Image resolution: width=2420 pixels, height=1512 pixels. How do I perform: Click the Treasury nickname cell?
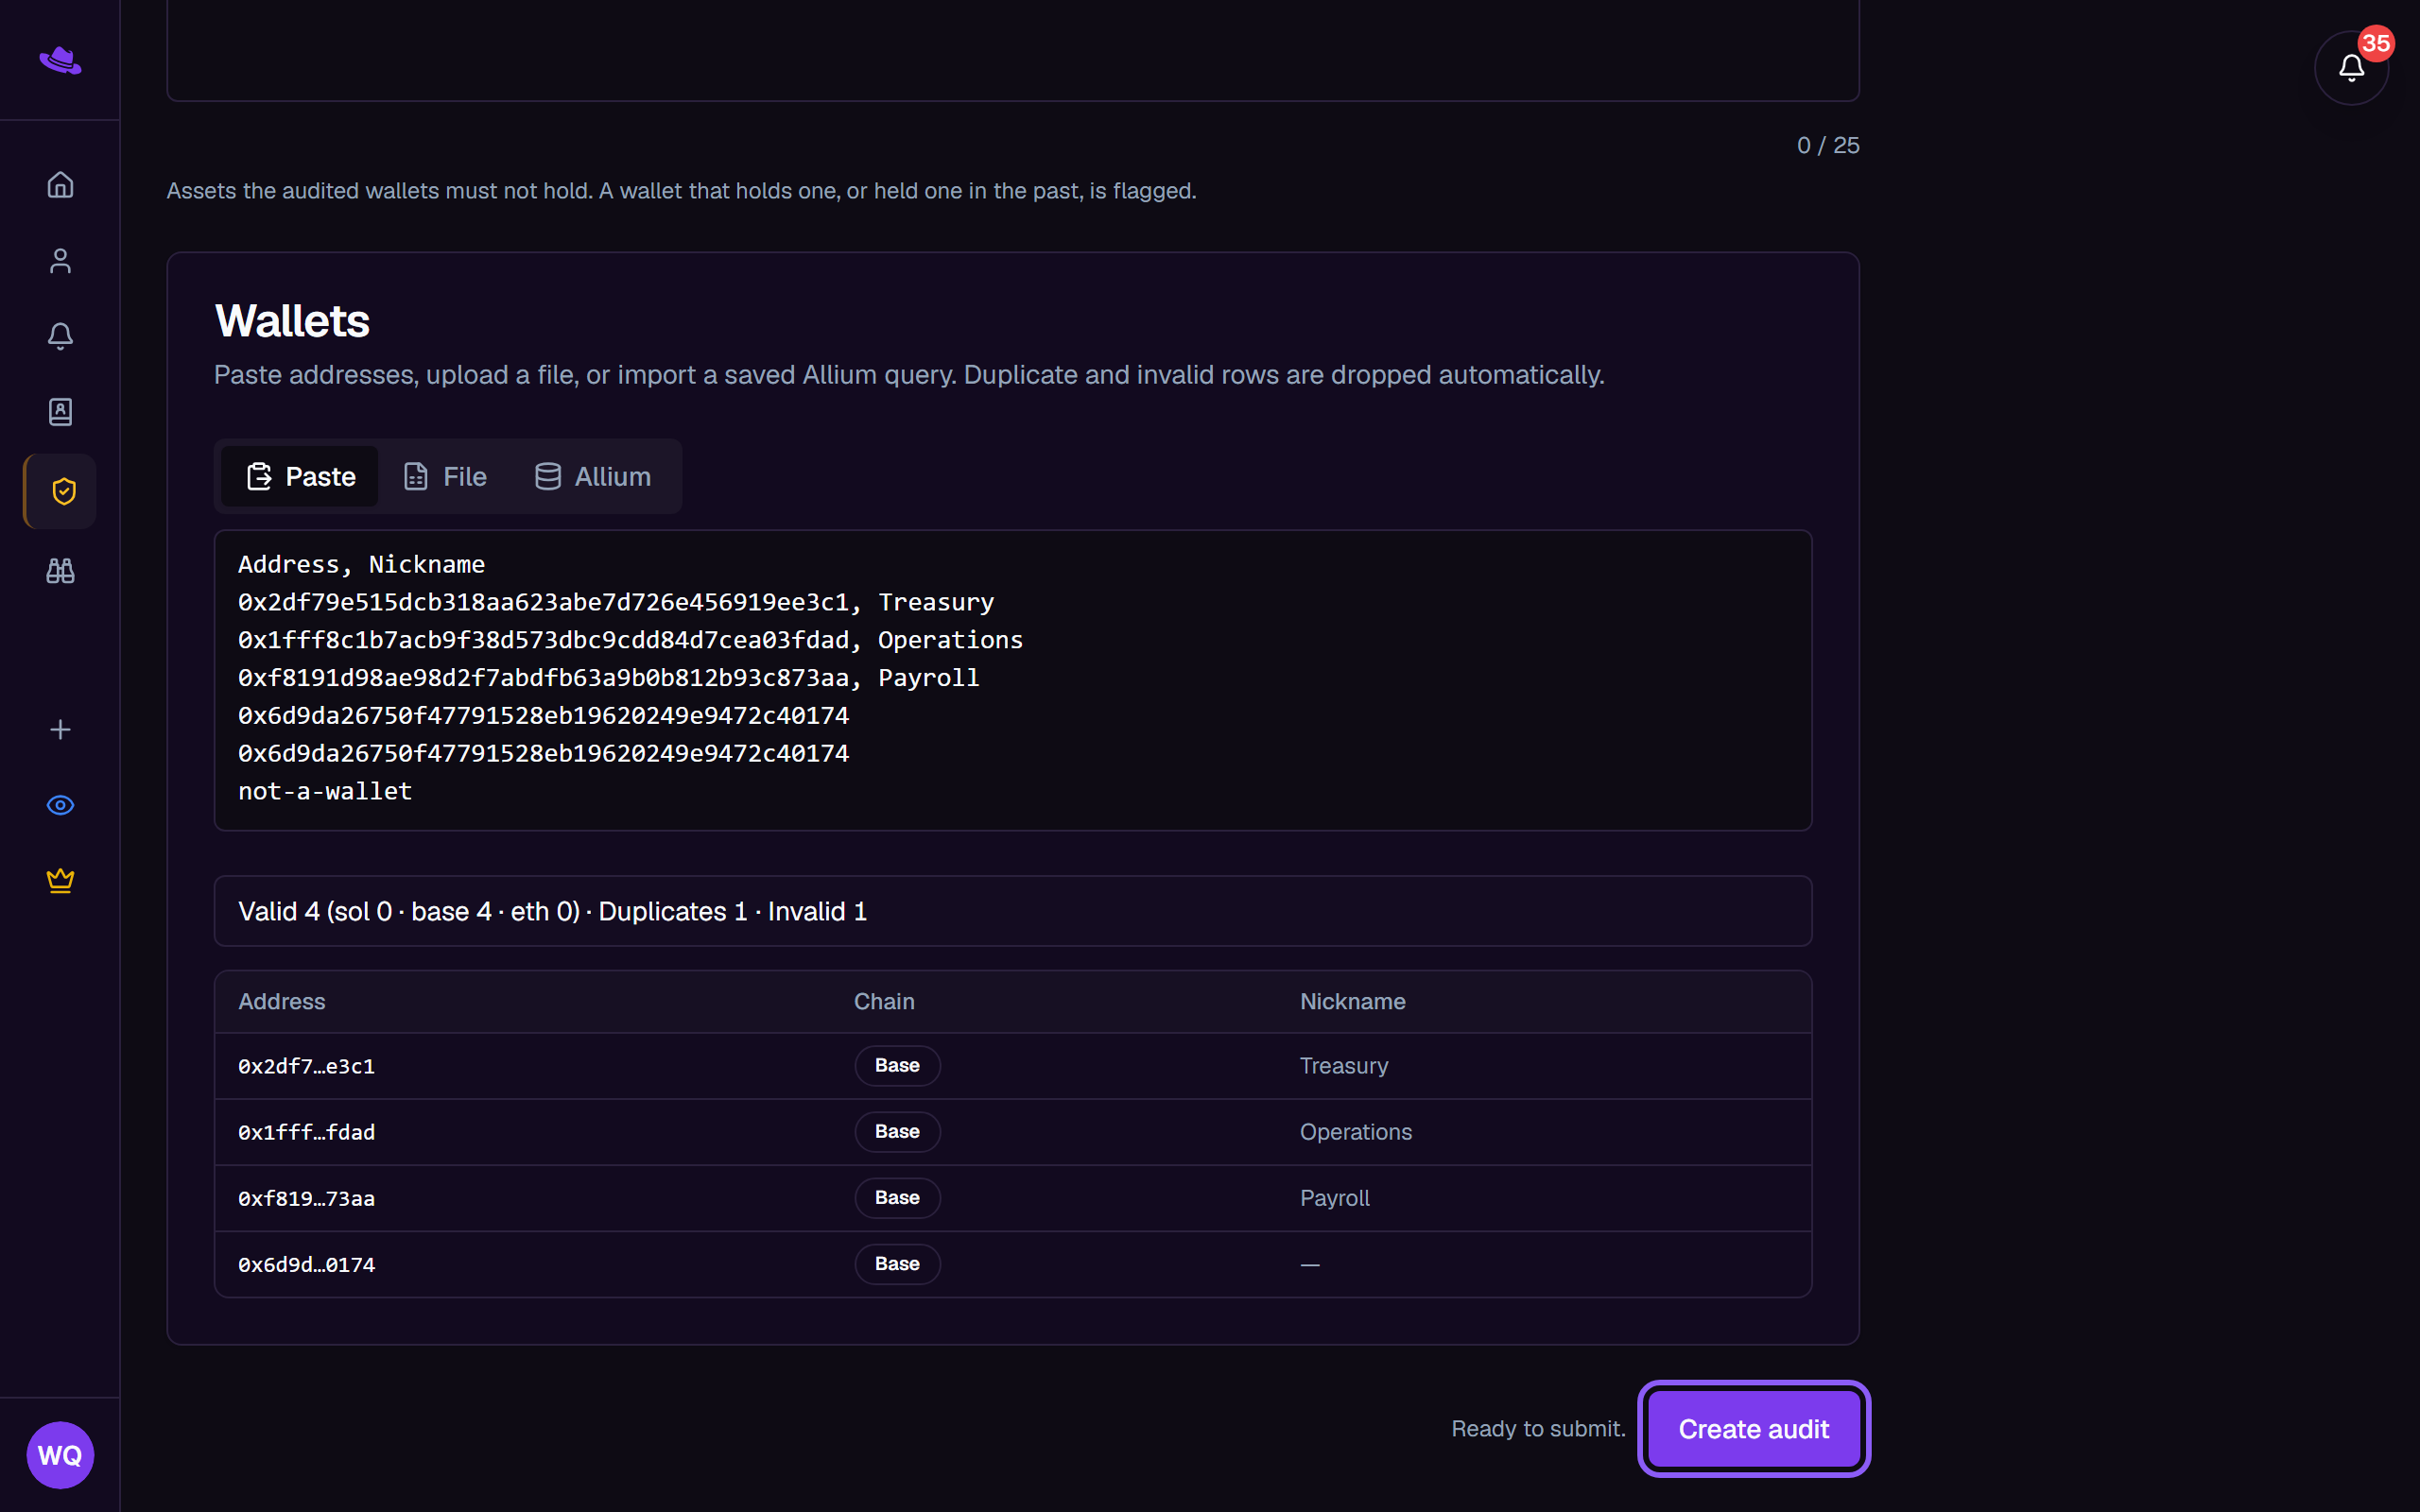(x=1343, y=1066)
